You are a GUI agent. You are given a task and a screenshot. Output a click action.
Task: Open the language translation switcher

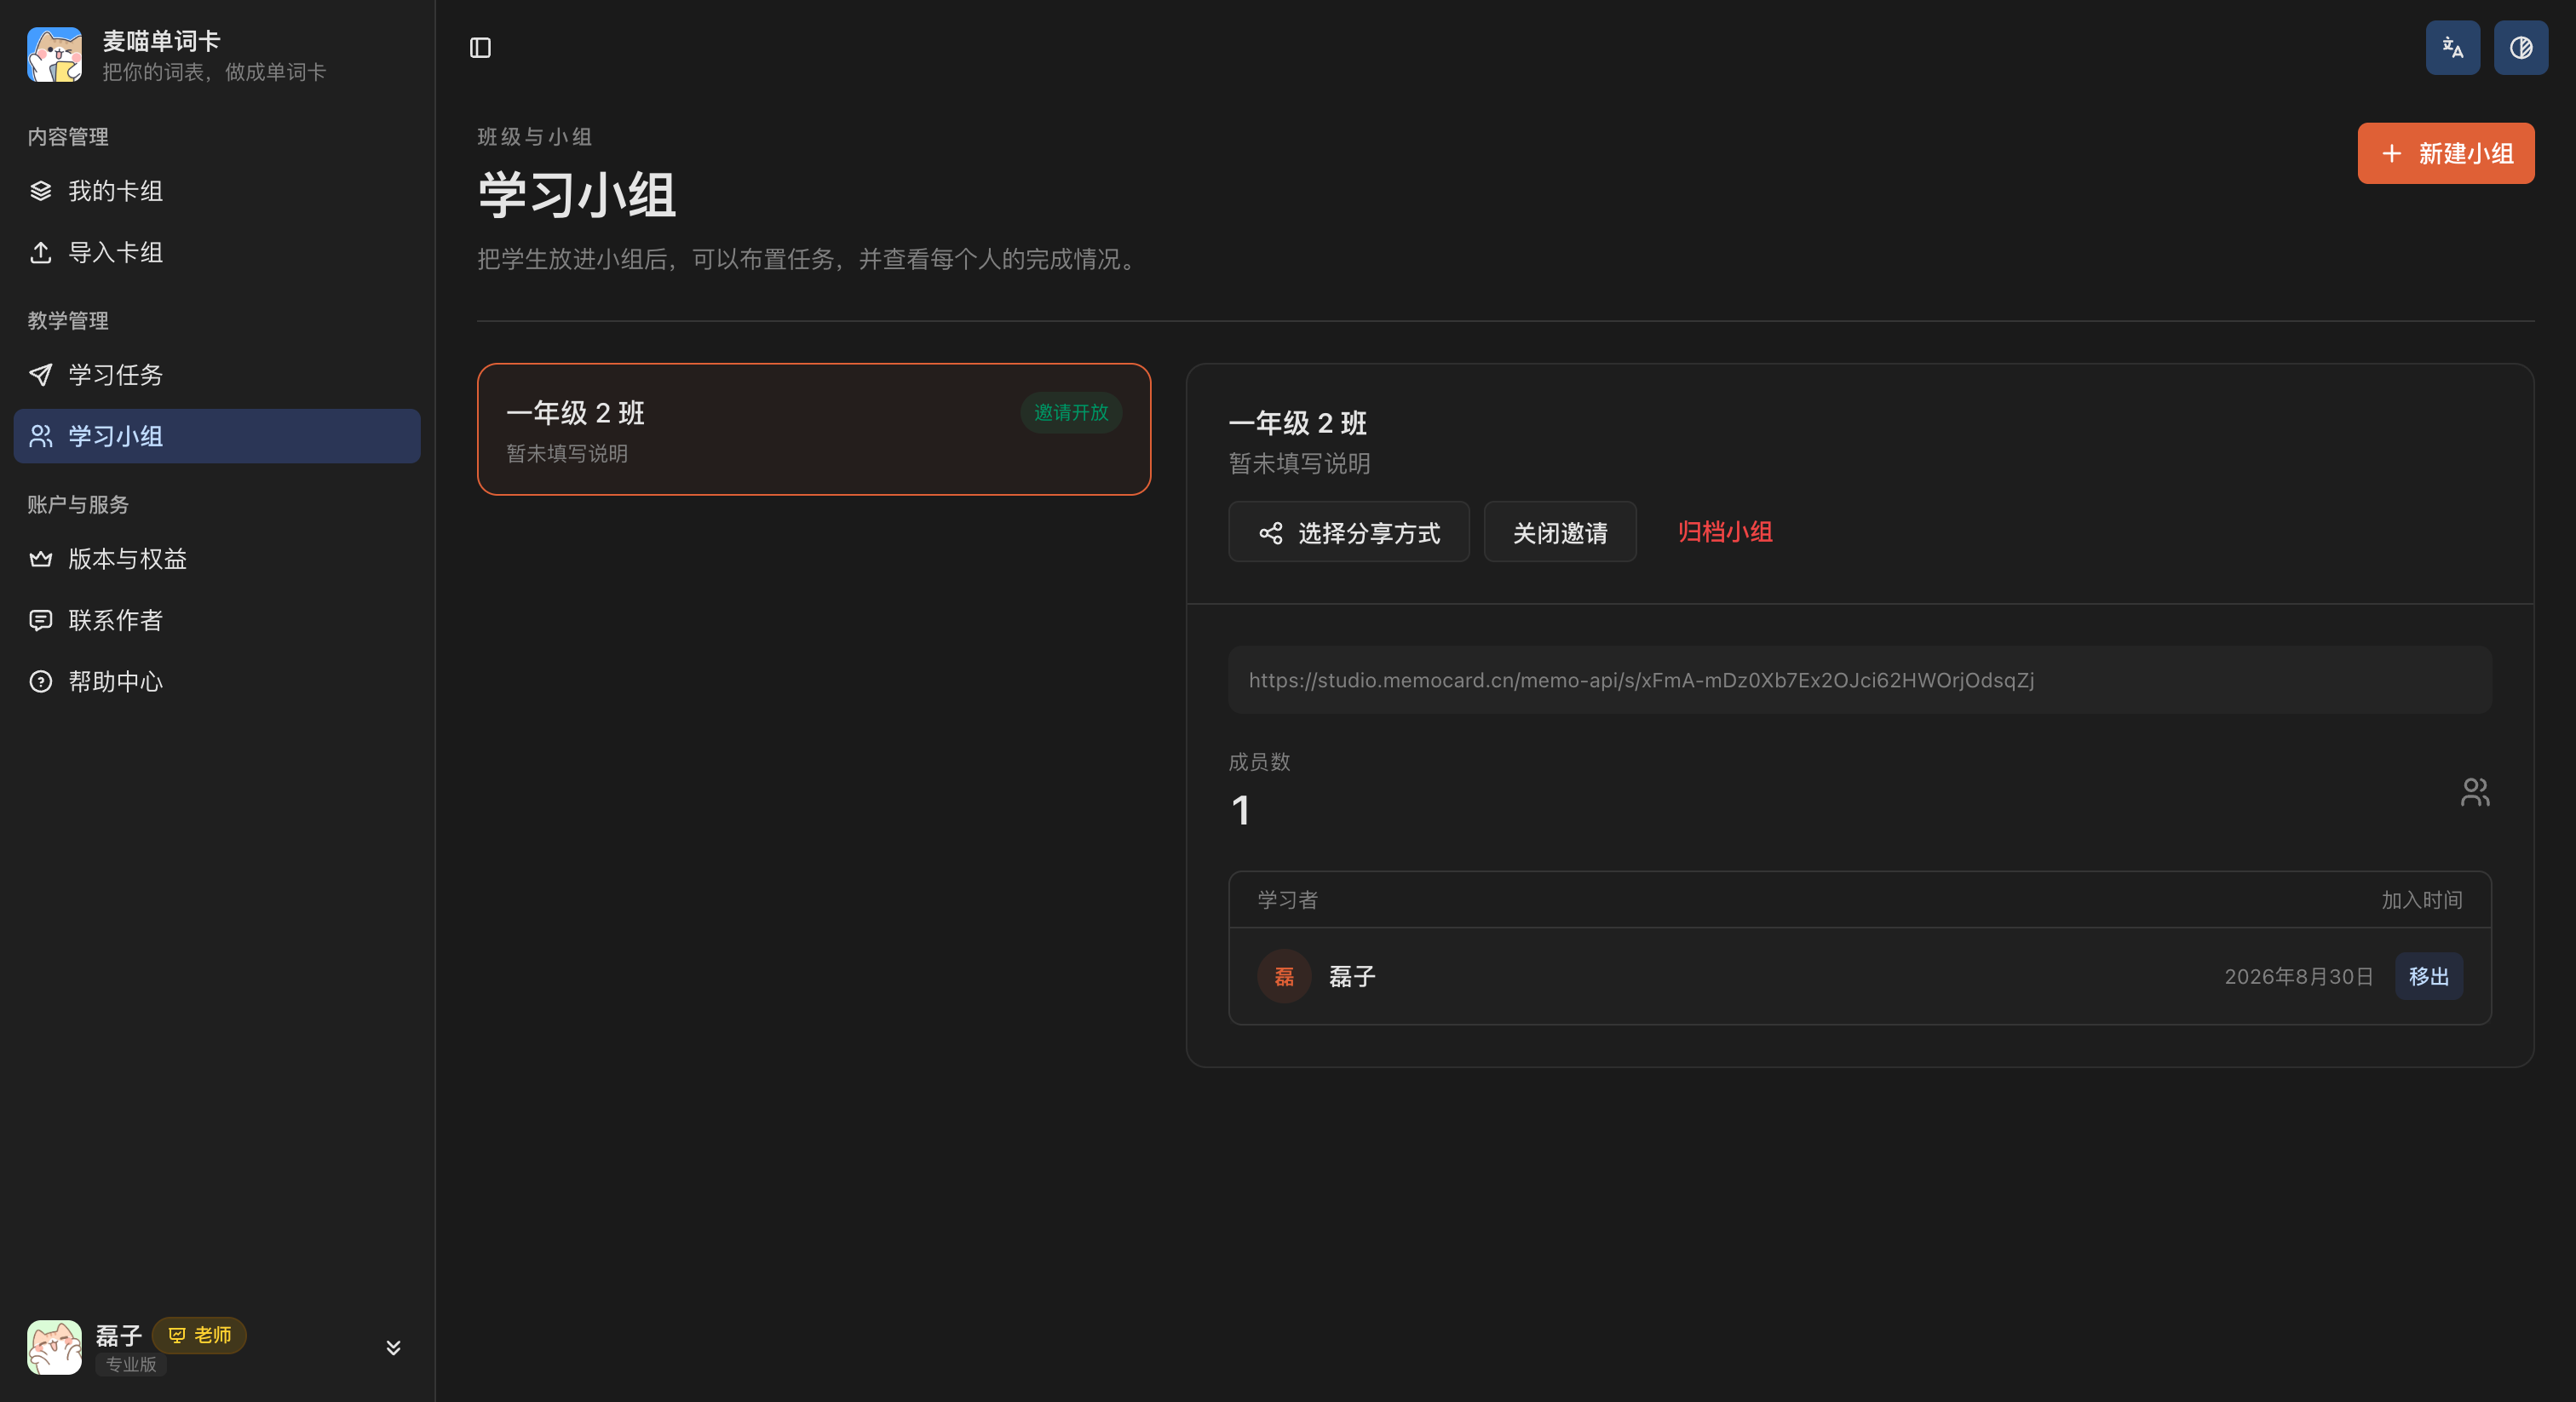coord(2452,48)
